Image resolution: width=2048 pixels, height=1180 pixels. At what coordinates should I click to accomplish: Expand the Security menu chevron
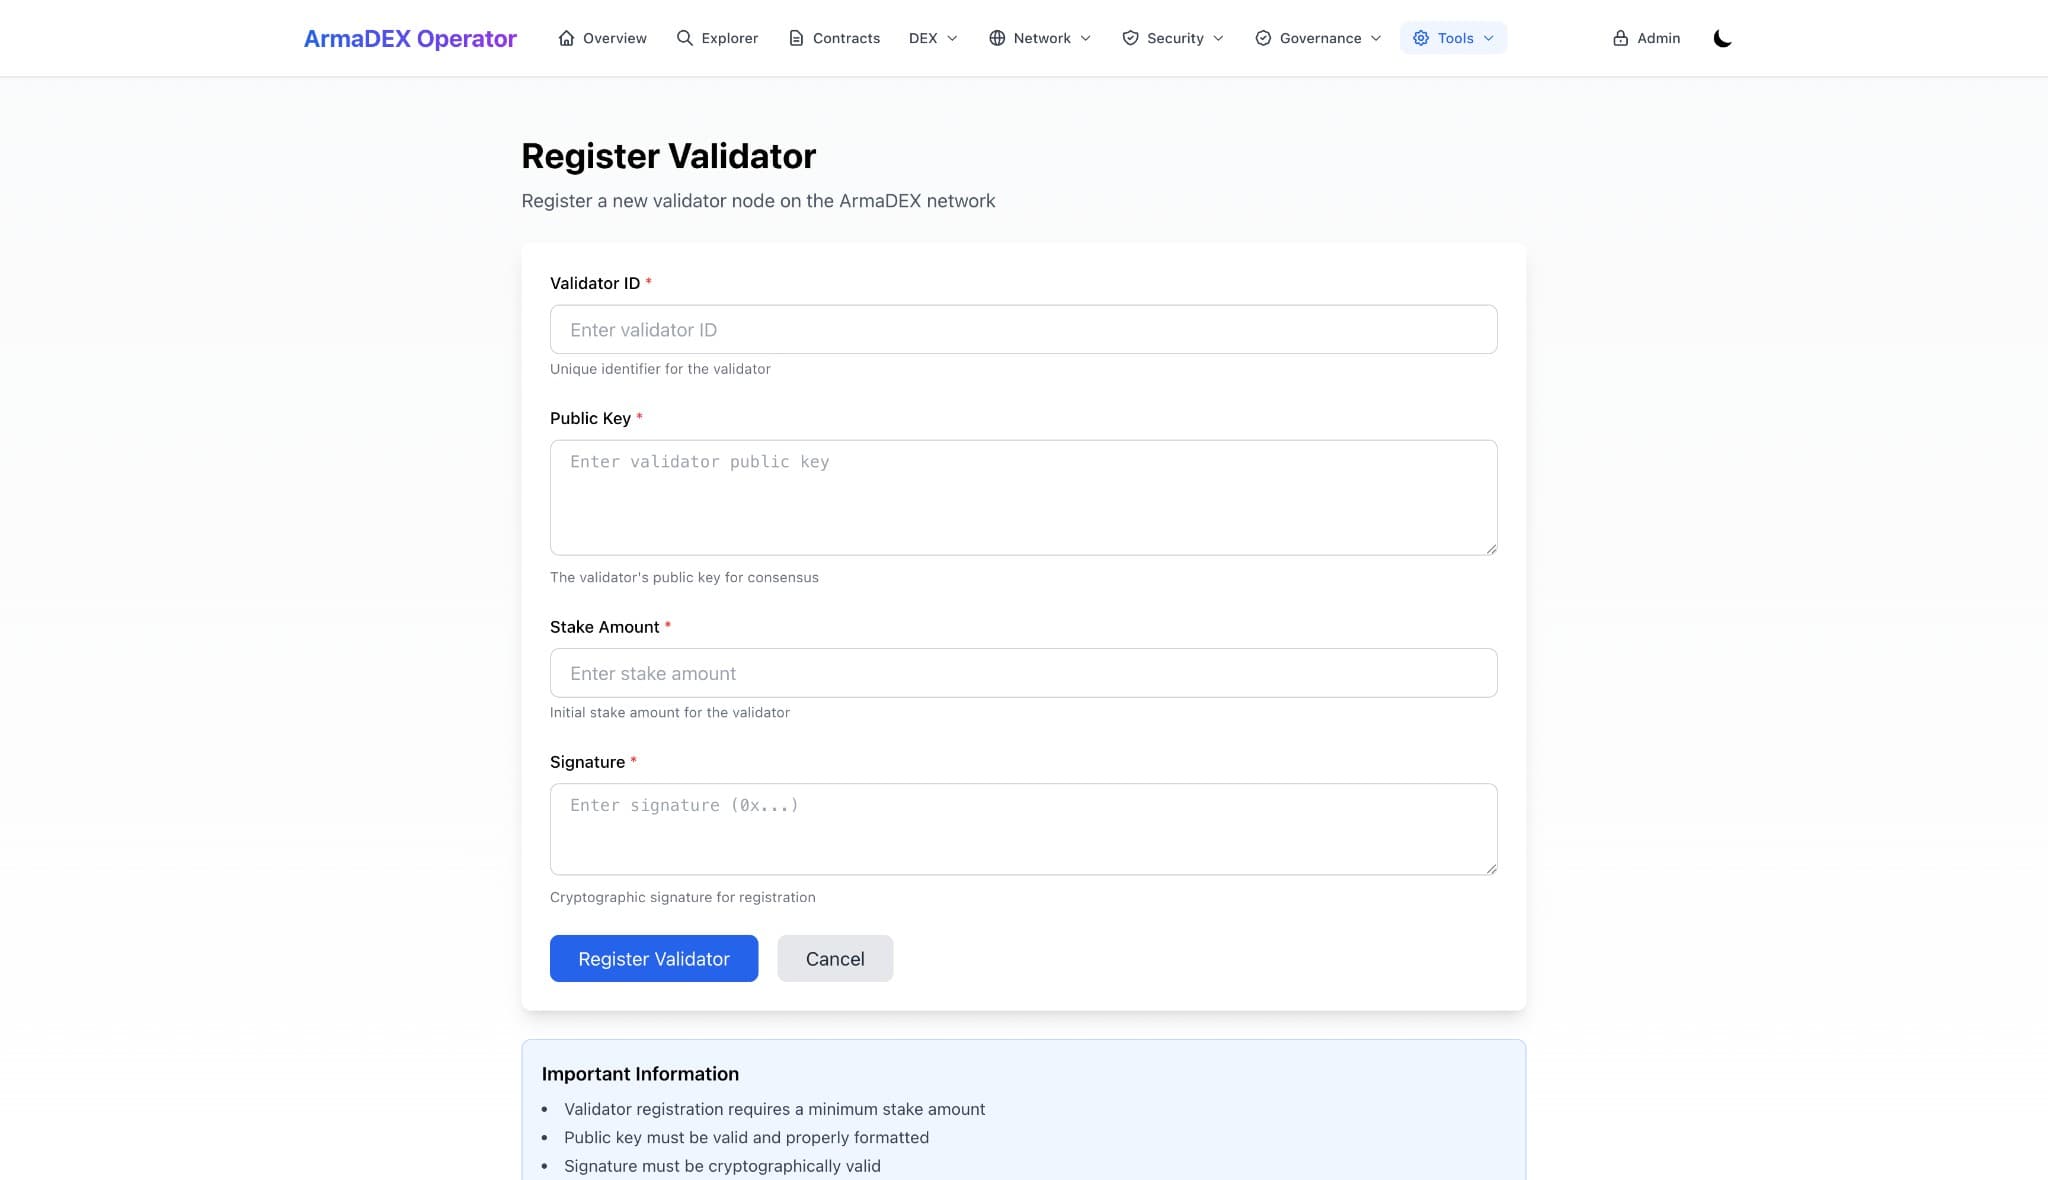tap(1219, 38)
